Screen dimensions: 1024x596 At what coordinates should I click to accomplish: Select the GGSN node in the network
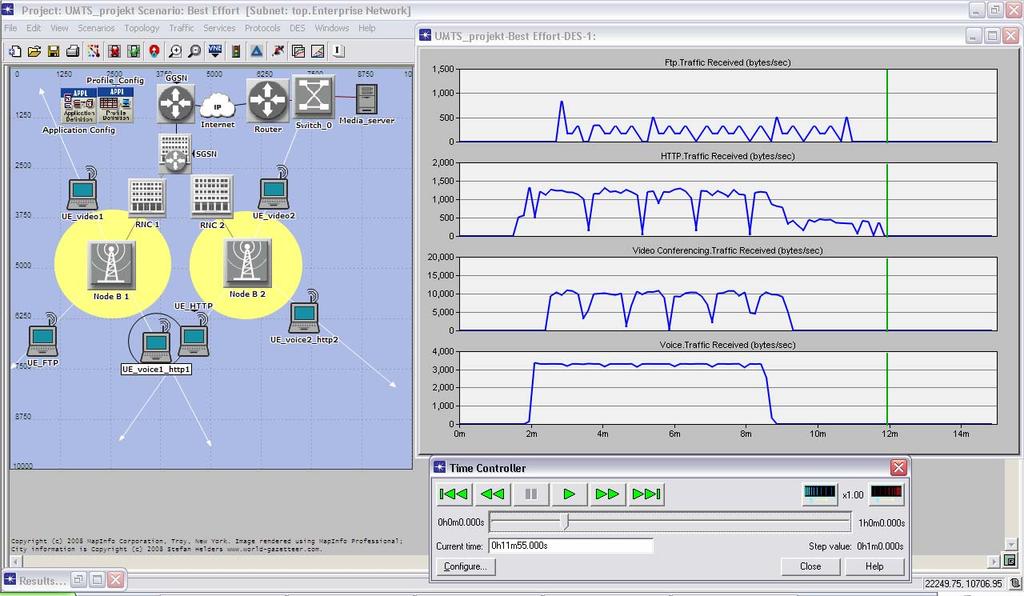(176, 102)
